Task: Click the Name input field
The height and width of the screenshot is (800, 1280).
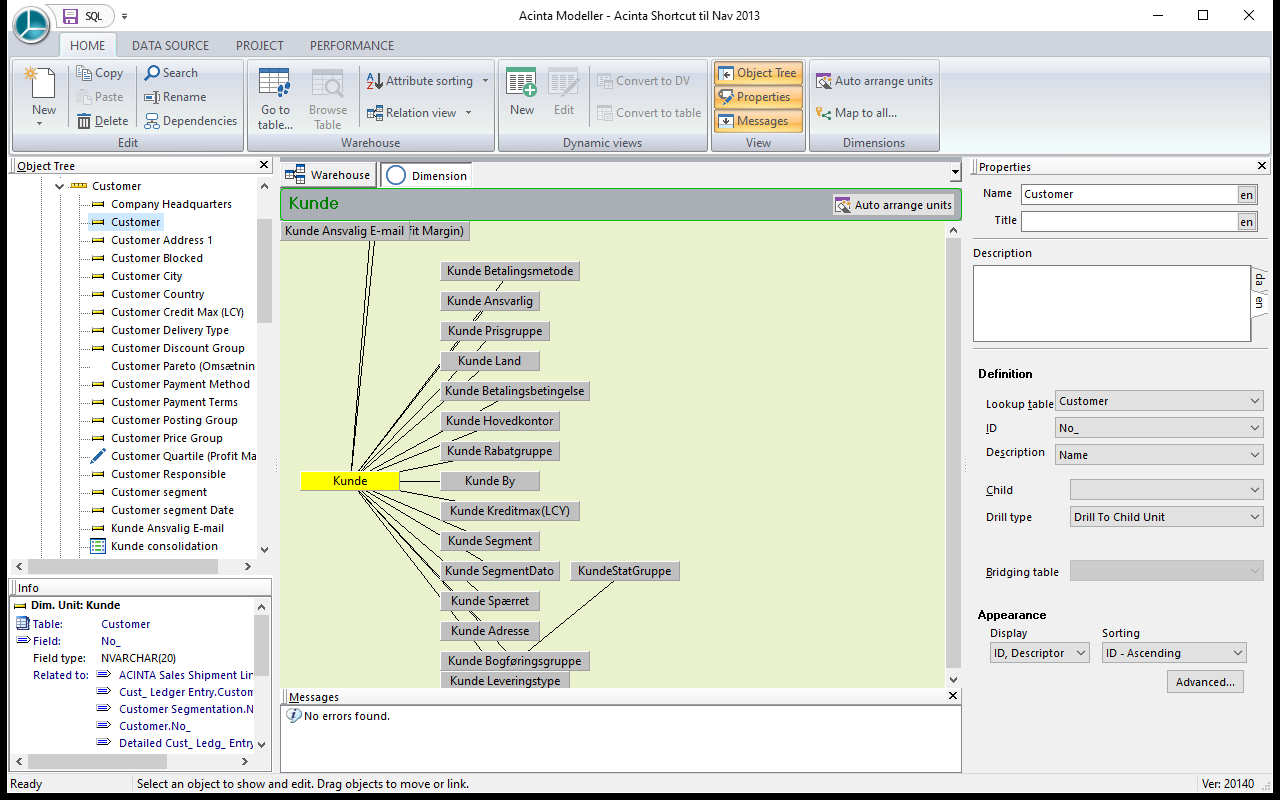Action: pos(1129,194)
